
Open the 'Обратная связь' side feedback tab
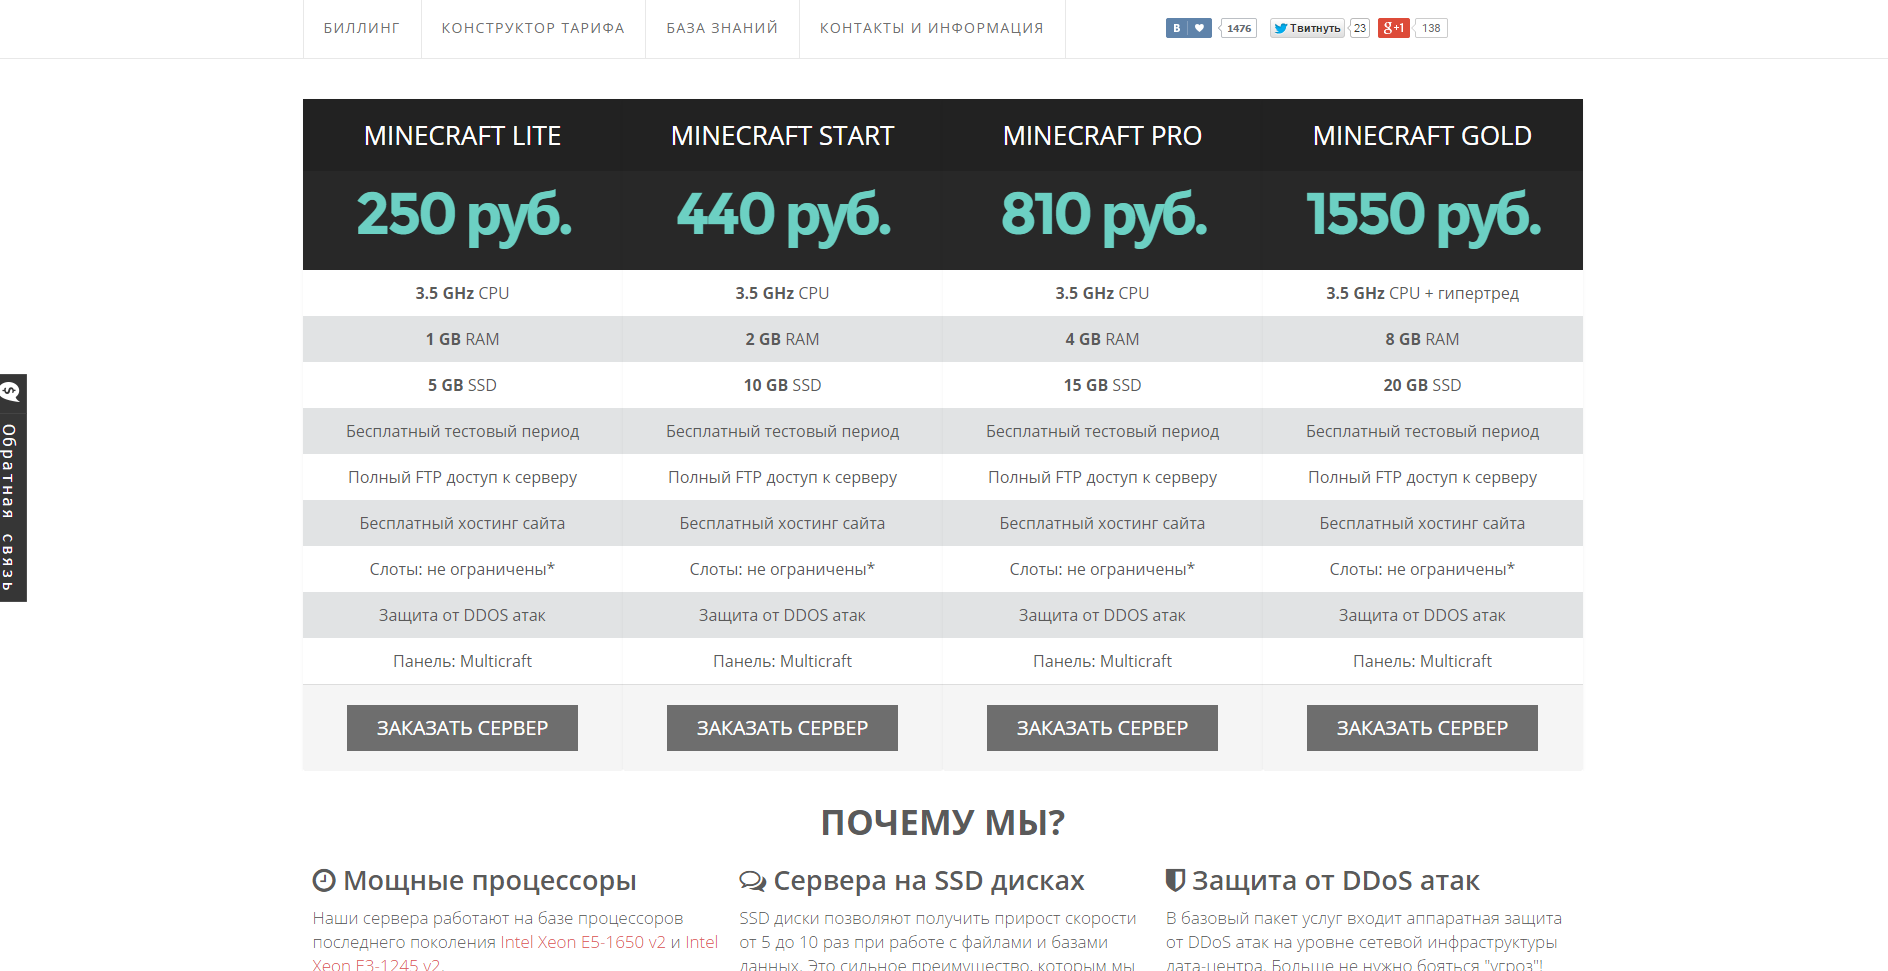click(x=10, y=505)
